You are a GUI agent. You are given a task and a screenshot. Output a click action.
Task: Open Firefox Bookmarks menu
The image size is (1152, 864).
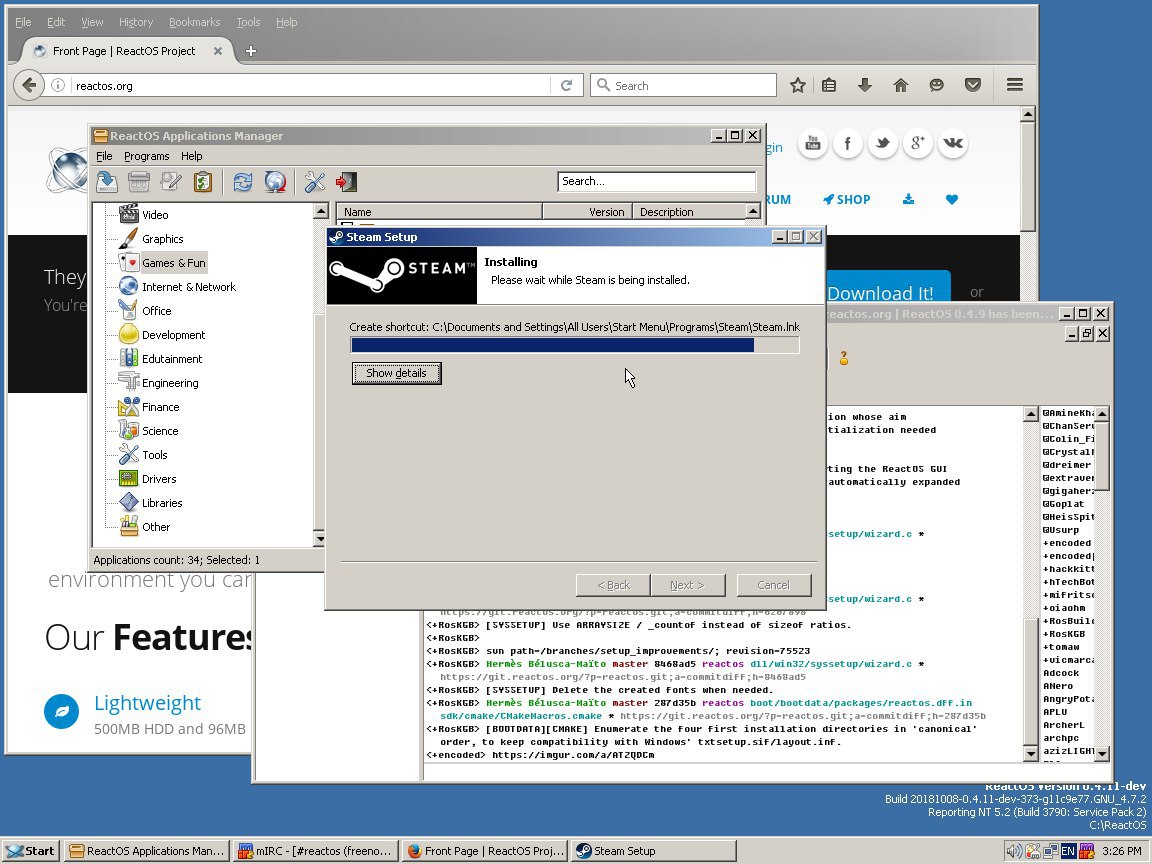pyautogui.click(x=194, y=22)
